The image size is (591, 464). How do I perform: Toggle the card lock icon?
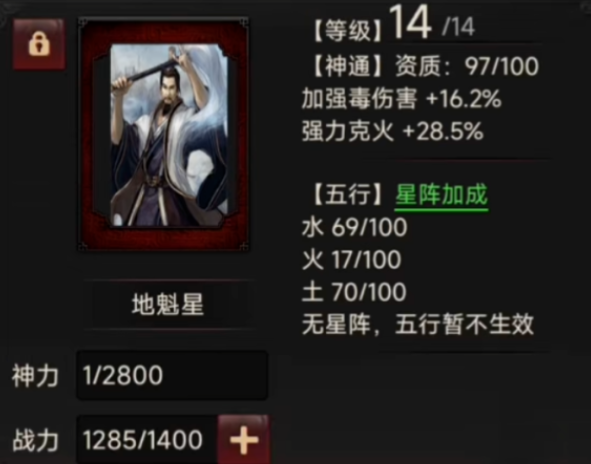tap(39, 44)
